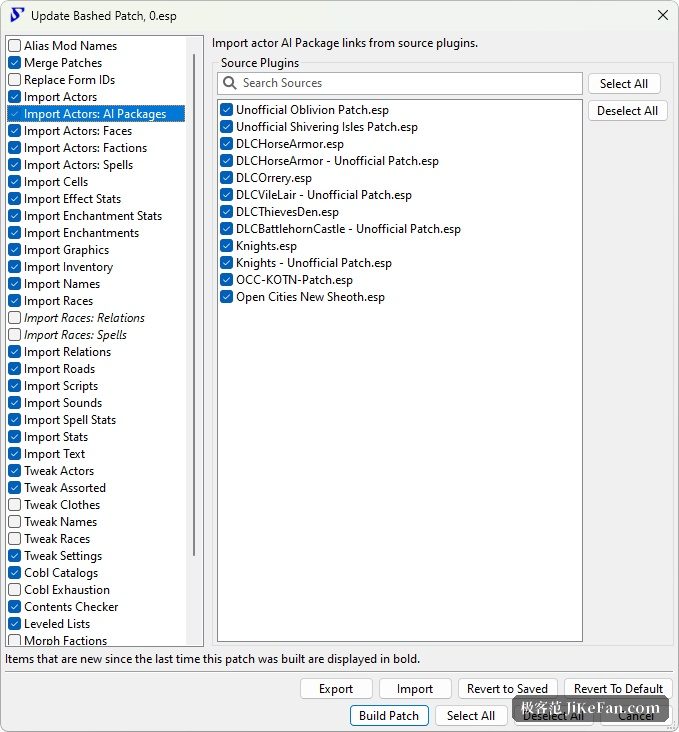This screenshot has height=732, width=679.
Task: Select the Import Enchantments row
Action: click(96, 233)
